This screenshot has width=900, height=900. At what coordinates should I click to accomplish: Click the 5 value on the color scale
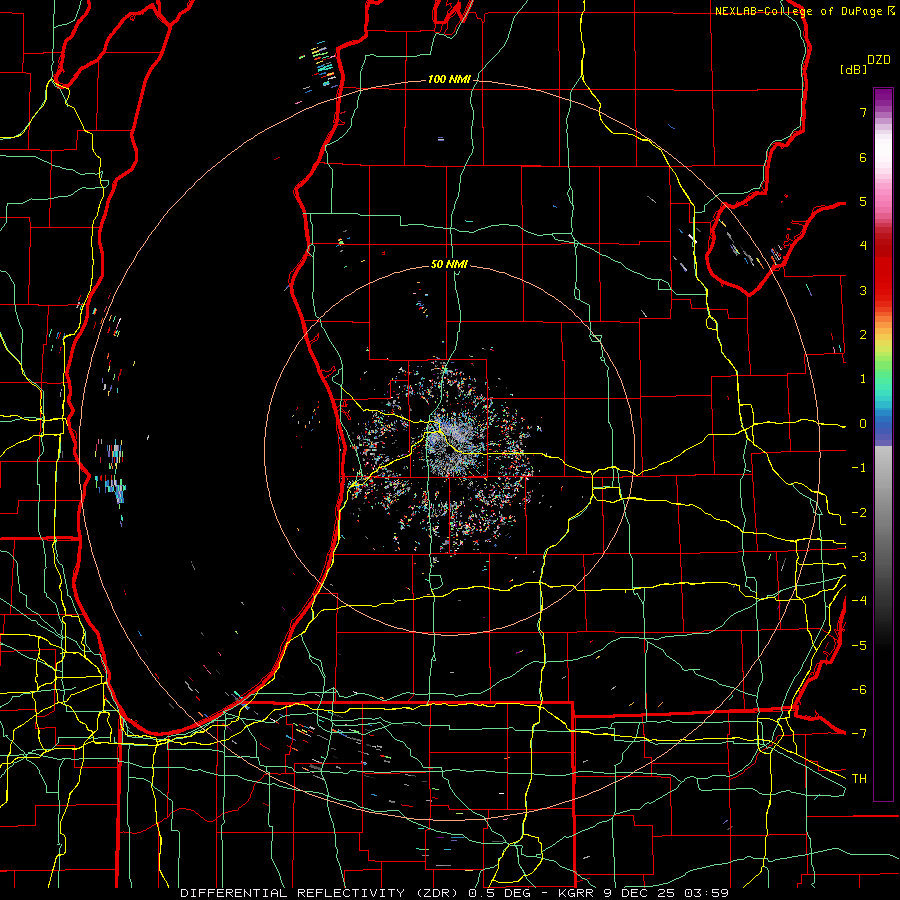coord(863,201)
